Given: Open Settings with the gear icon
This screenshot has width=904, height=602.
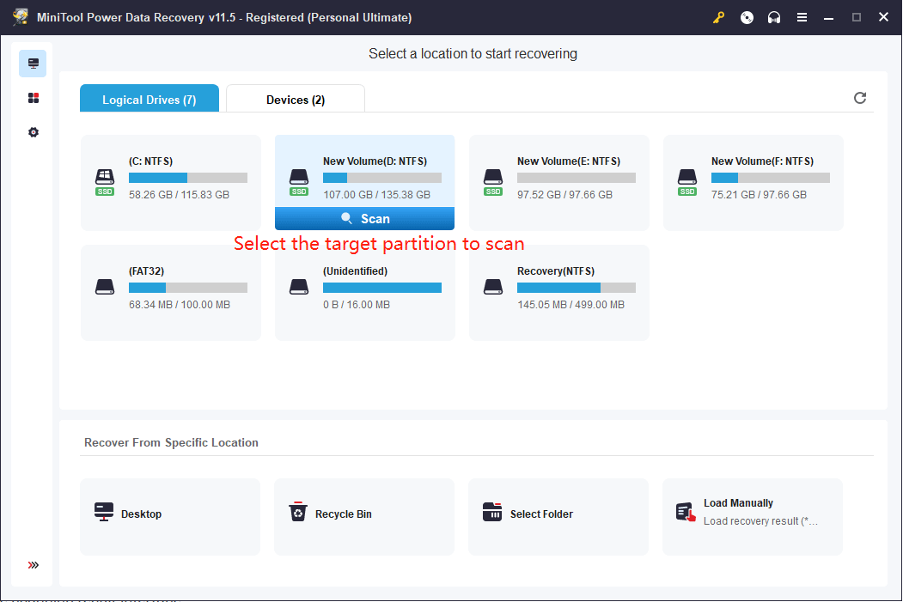Looking at the screenshot, I should pos(33,131).
